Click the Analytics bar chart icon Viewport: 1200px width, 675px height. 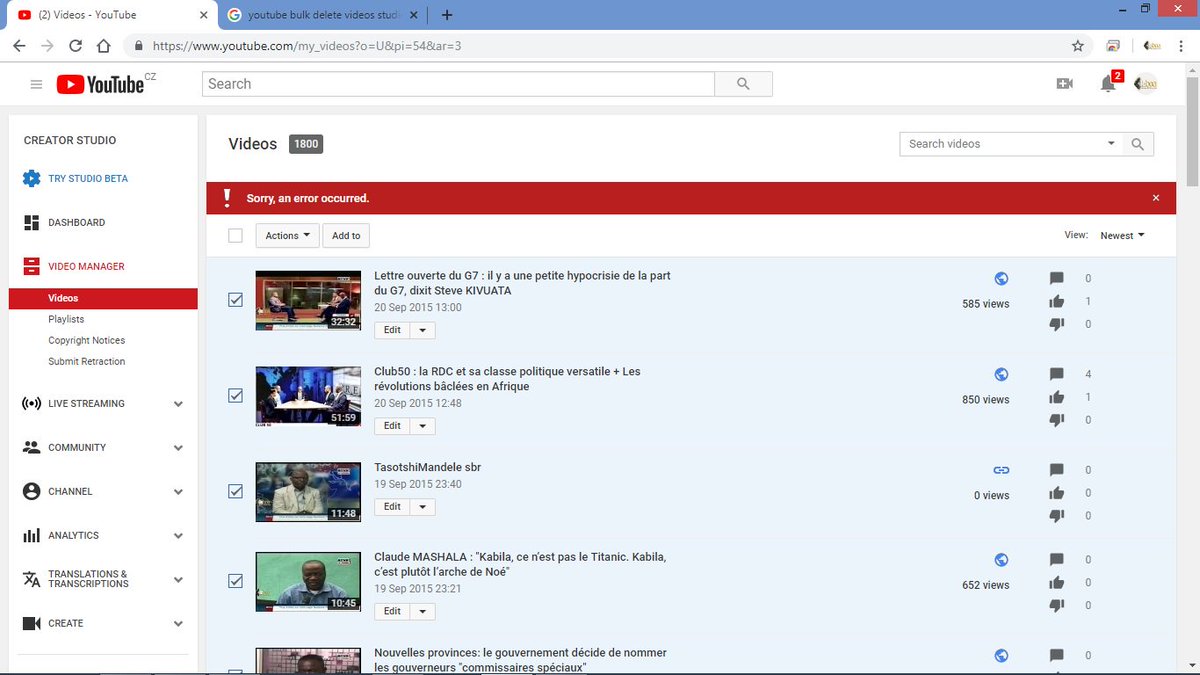tap(31, 535)
